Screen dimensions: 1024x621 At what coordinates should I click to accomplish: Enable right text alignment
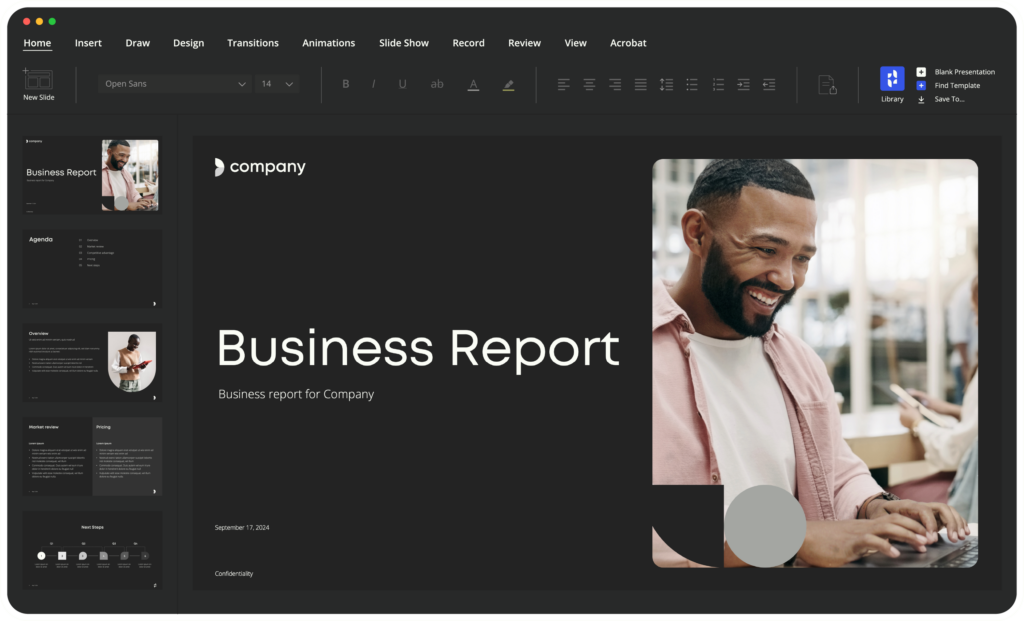[x=614, y=84]
